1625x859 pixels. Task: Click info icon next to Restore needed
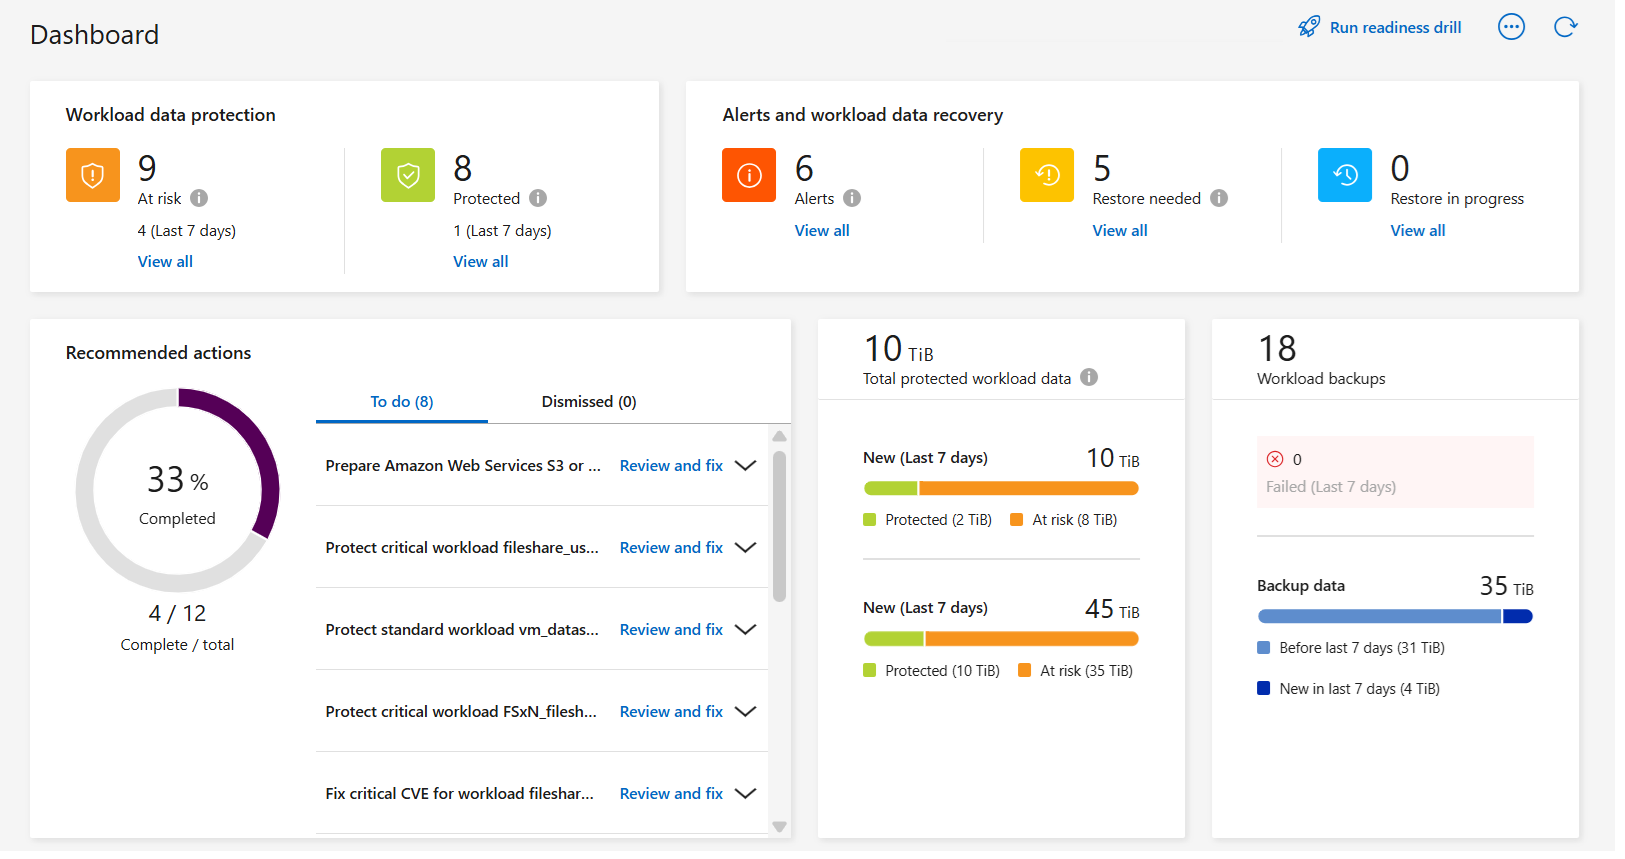point(1219,198)
